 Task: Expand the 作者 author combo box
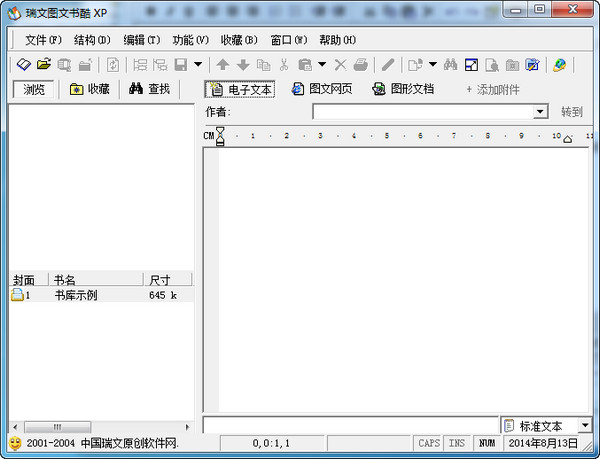[x=540, y=112]
